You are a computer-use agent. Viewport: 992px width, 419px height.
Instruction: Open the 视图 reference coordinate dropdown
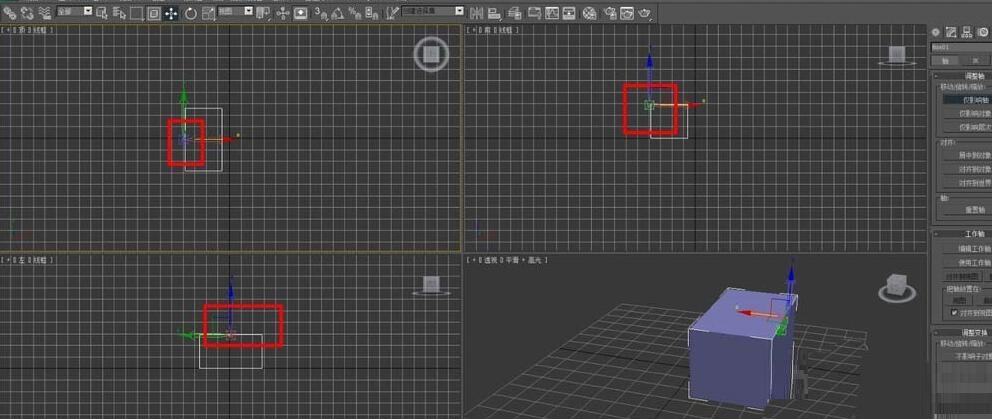point(236,12)
